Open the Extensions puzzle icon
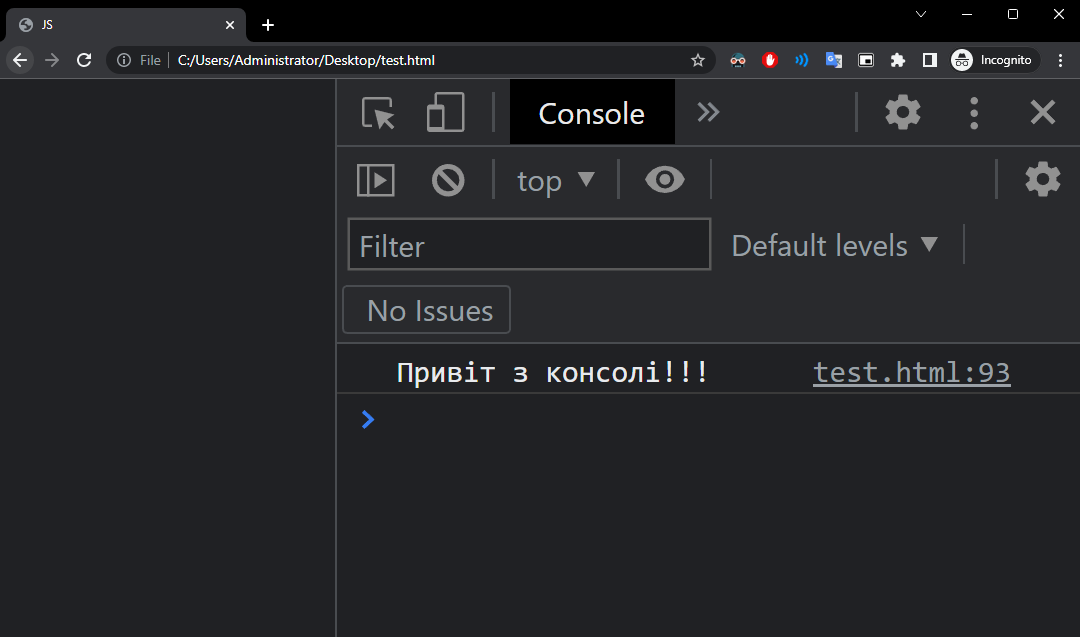The width and height of the screenshot is (1080, 637). coord(897,61)
